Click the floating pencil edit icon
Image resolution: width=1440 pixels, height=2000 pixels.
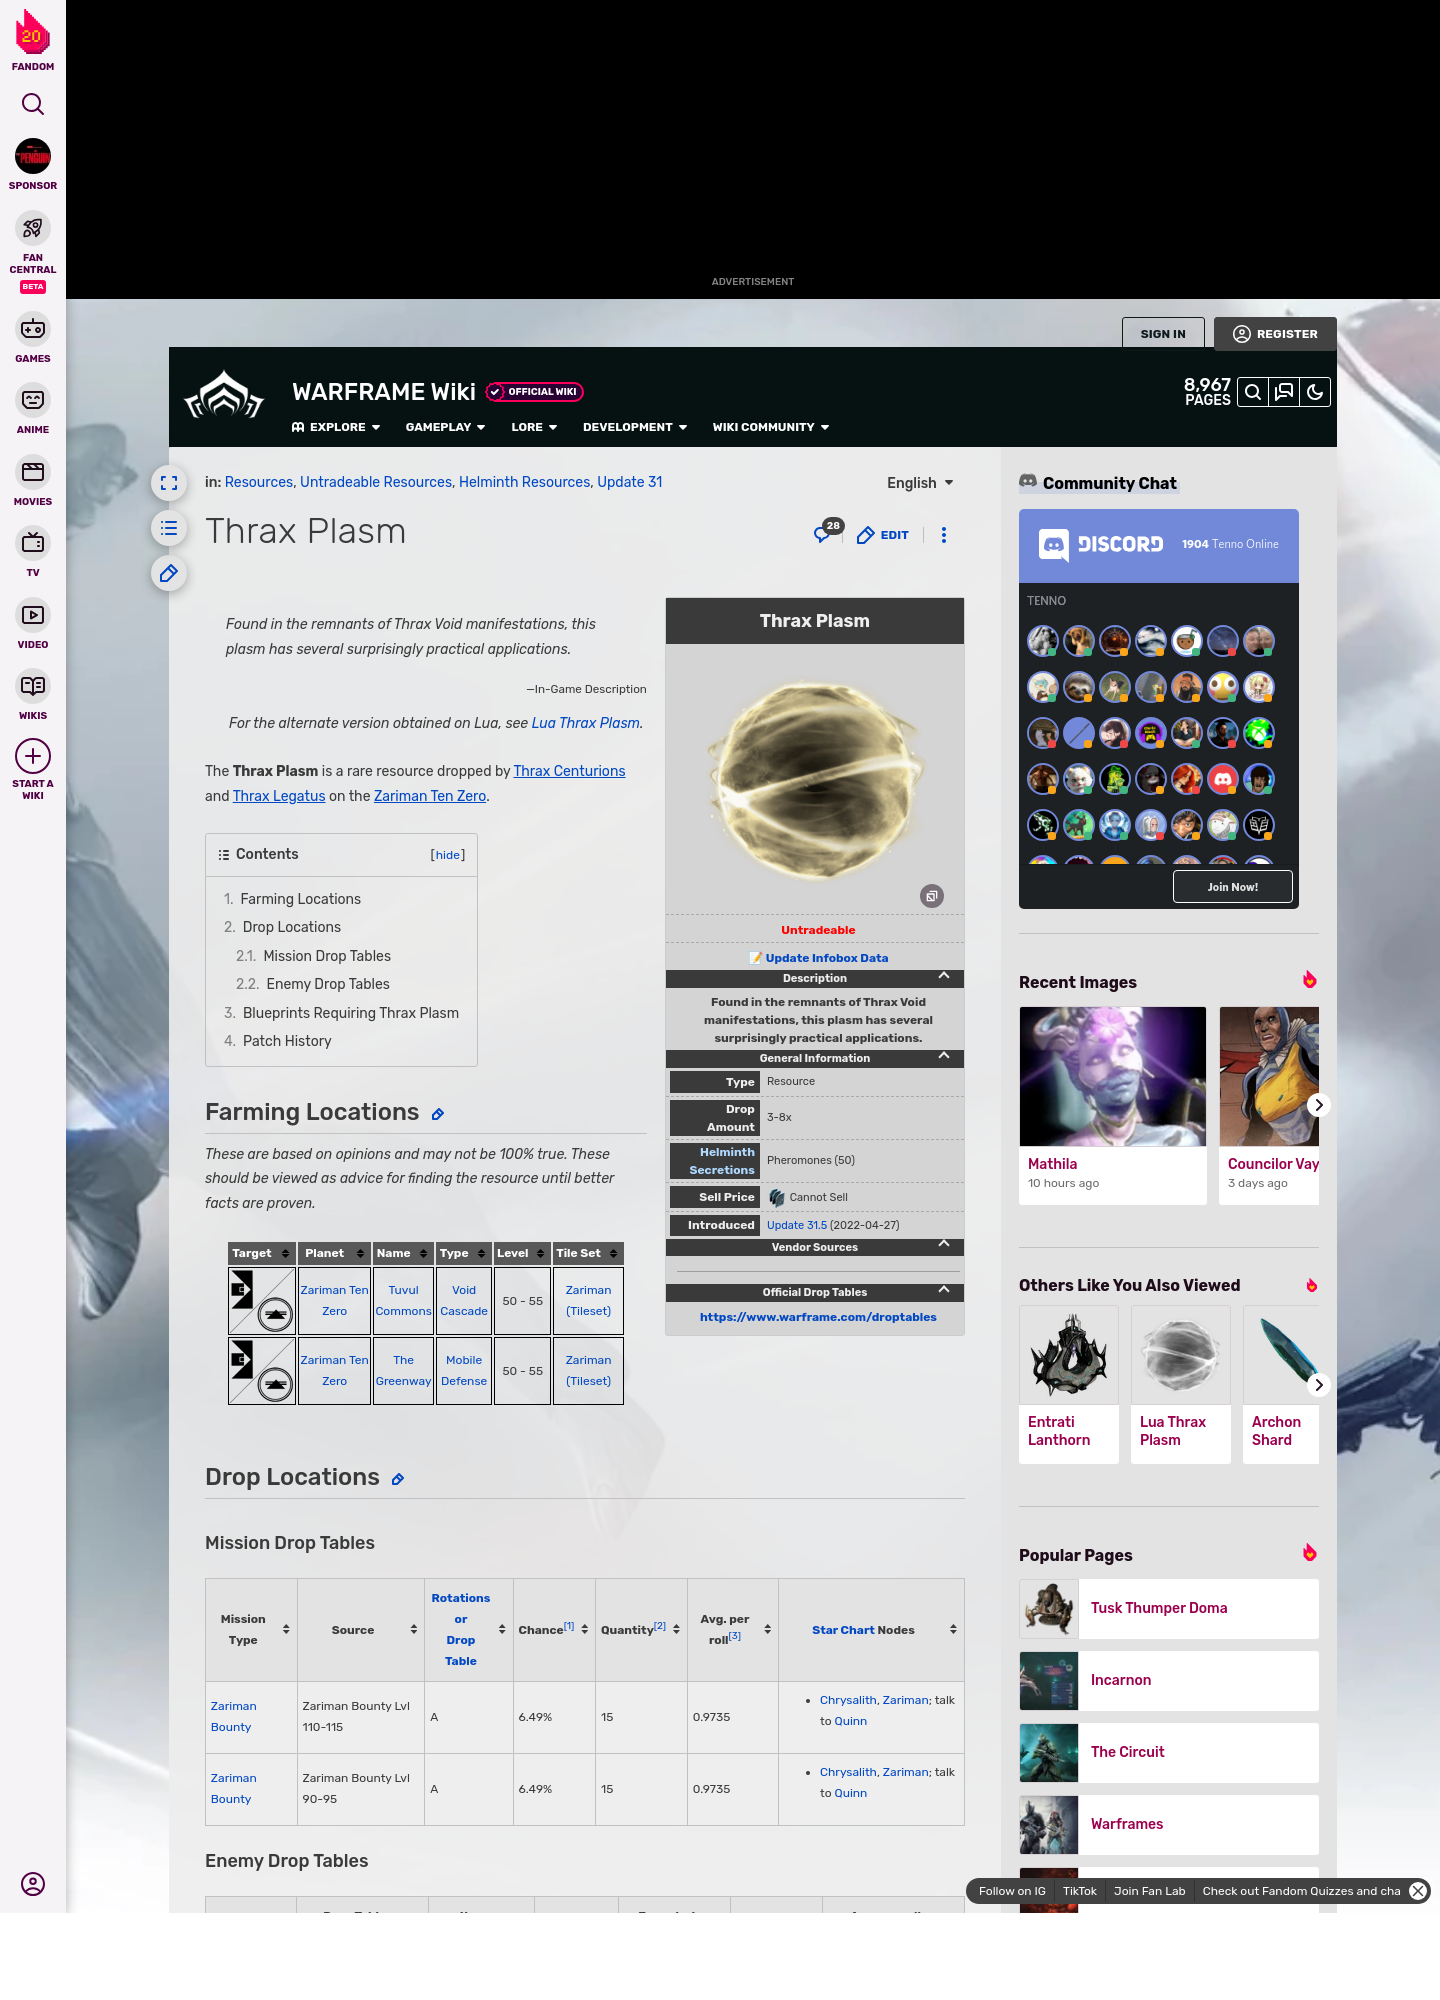click(x=169, y=573)
